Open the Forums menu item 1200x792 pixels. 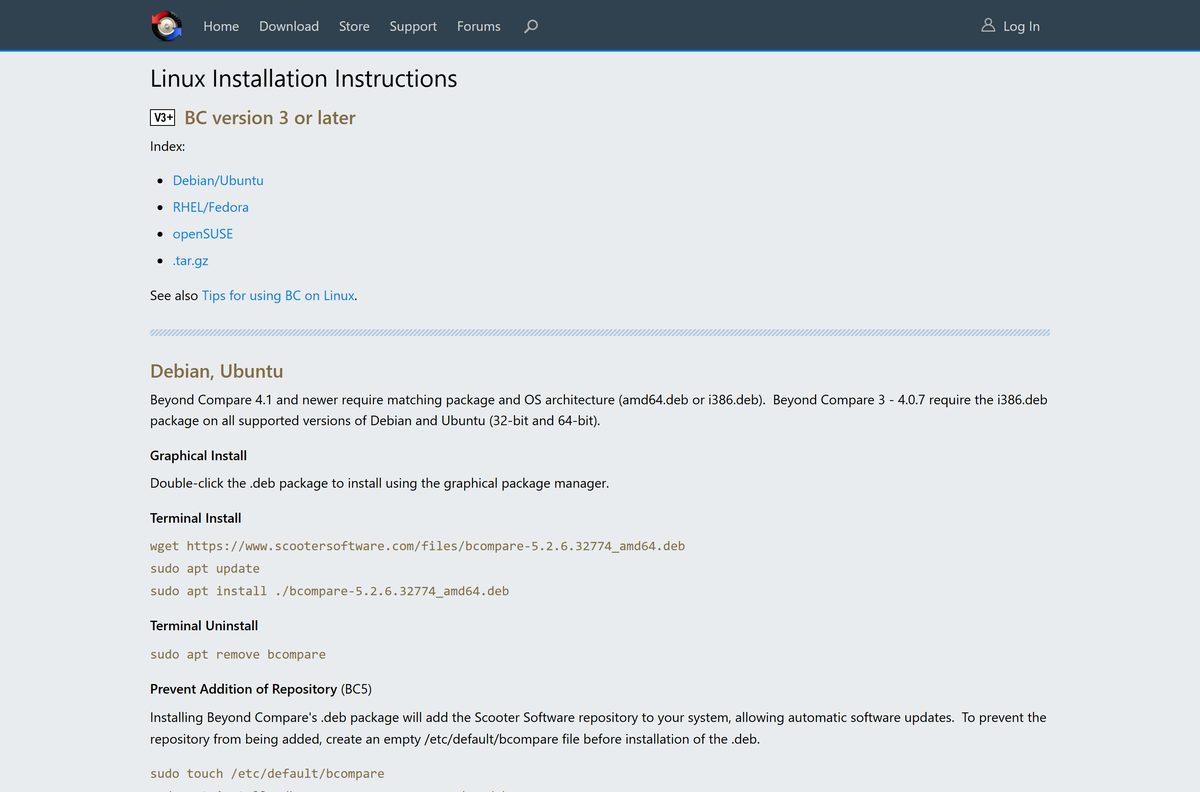[479, 26]
